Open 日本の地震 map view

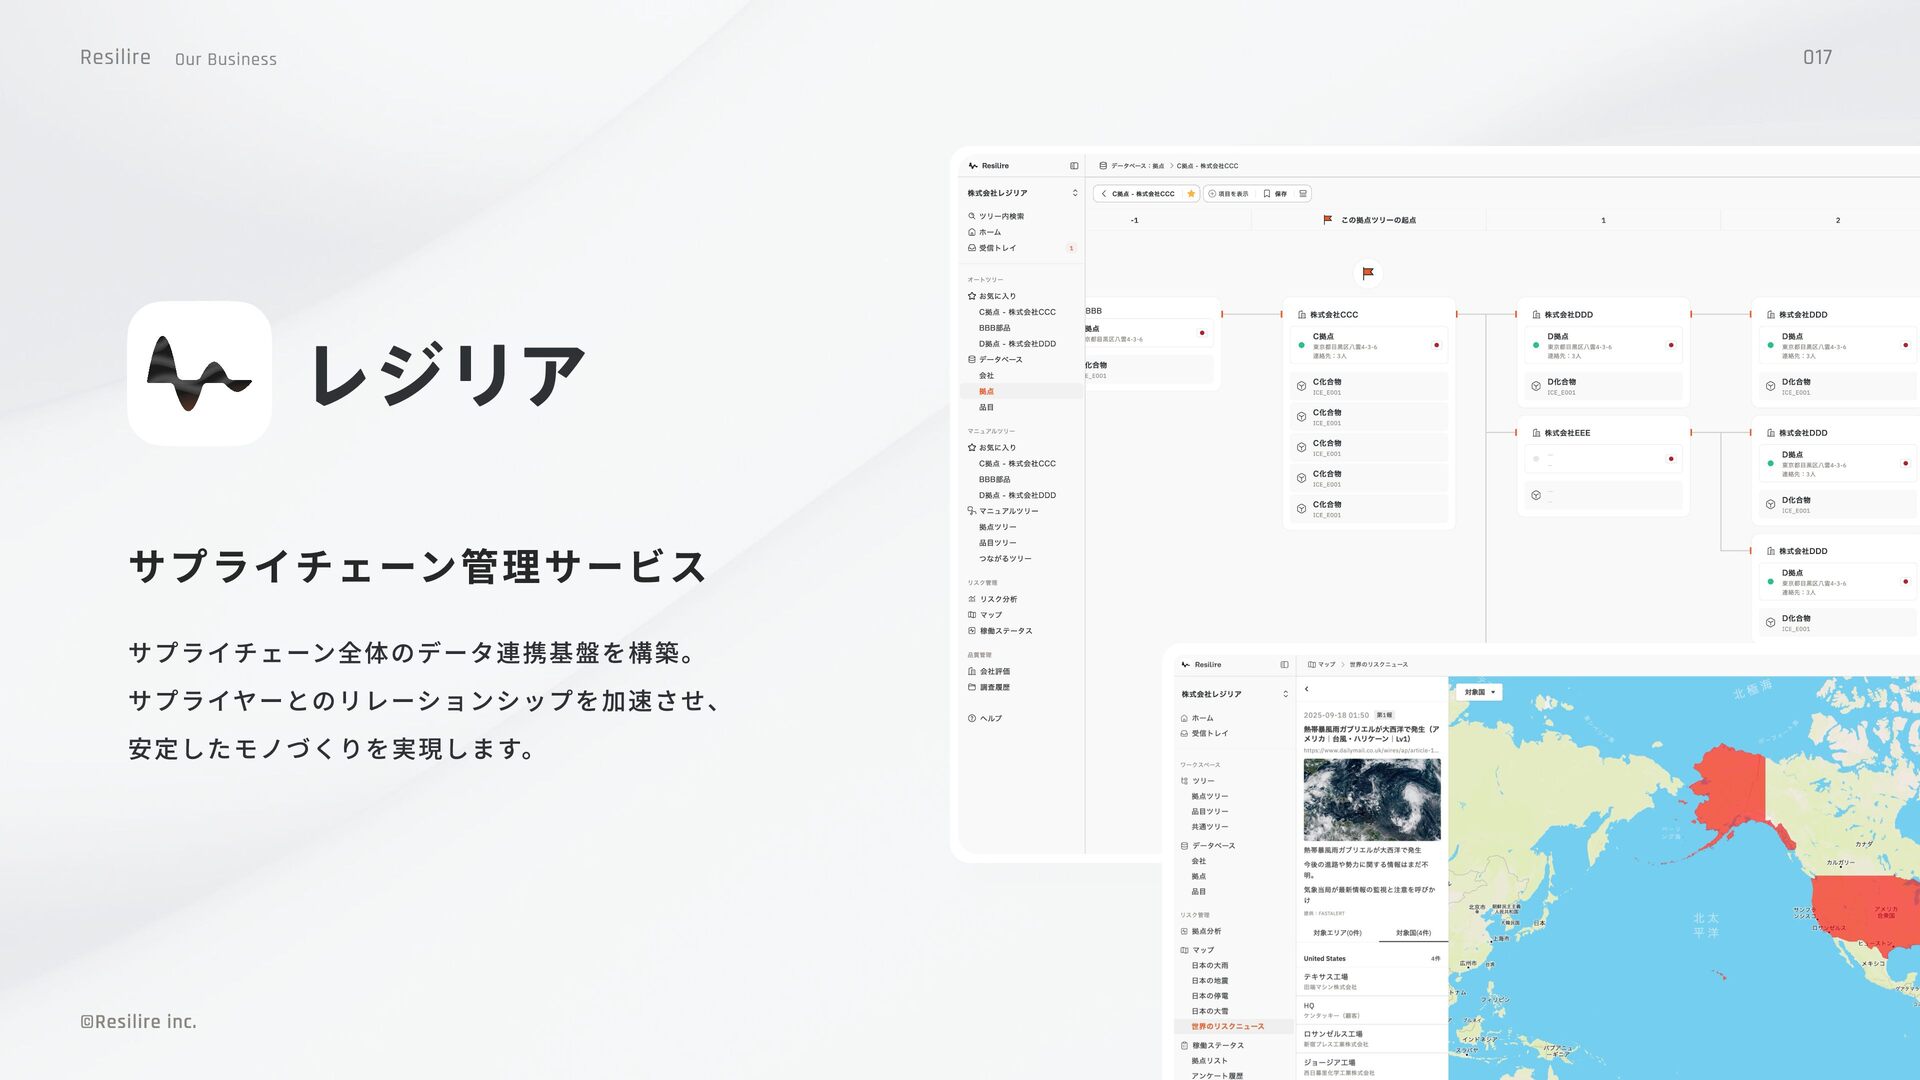coord(1209,981)
